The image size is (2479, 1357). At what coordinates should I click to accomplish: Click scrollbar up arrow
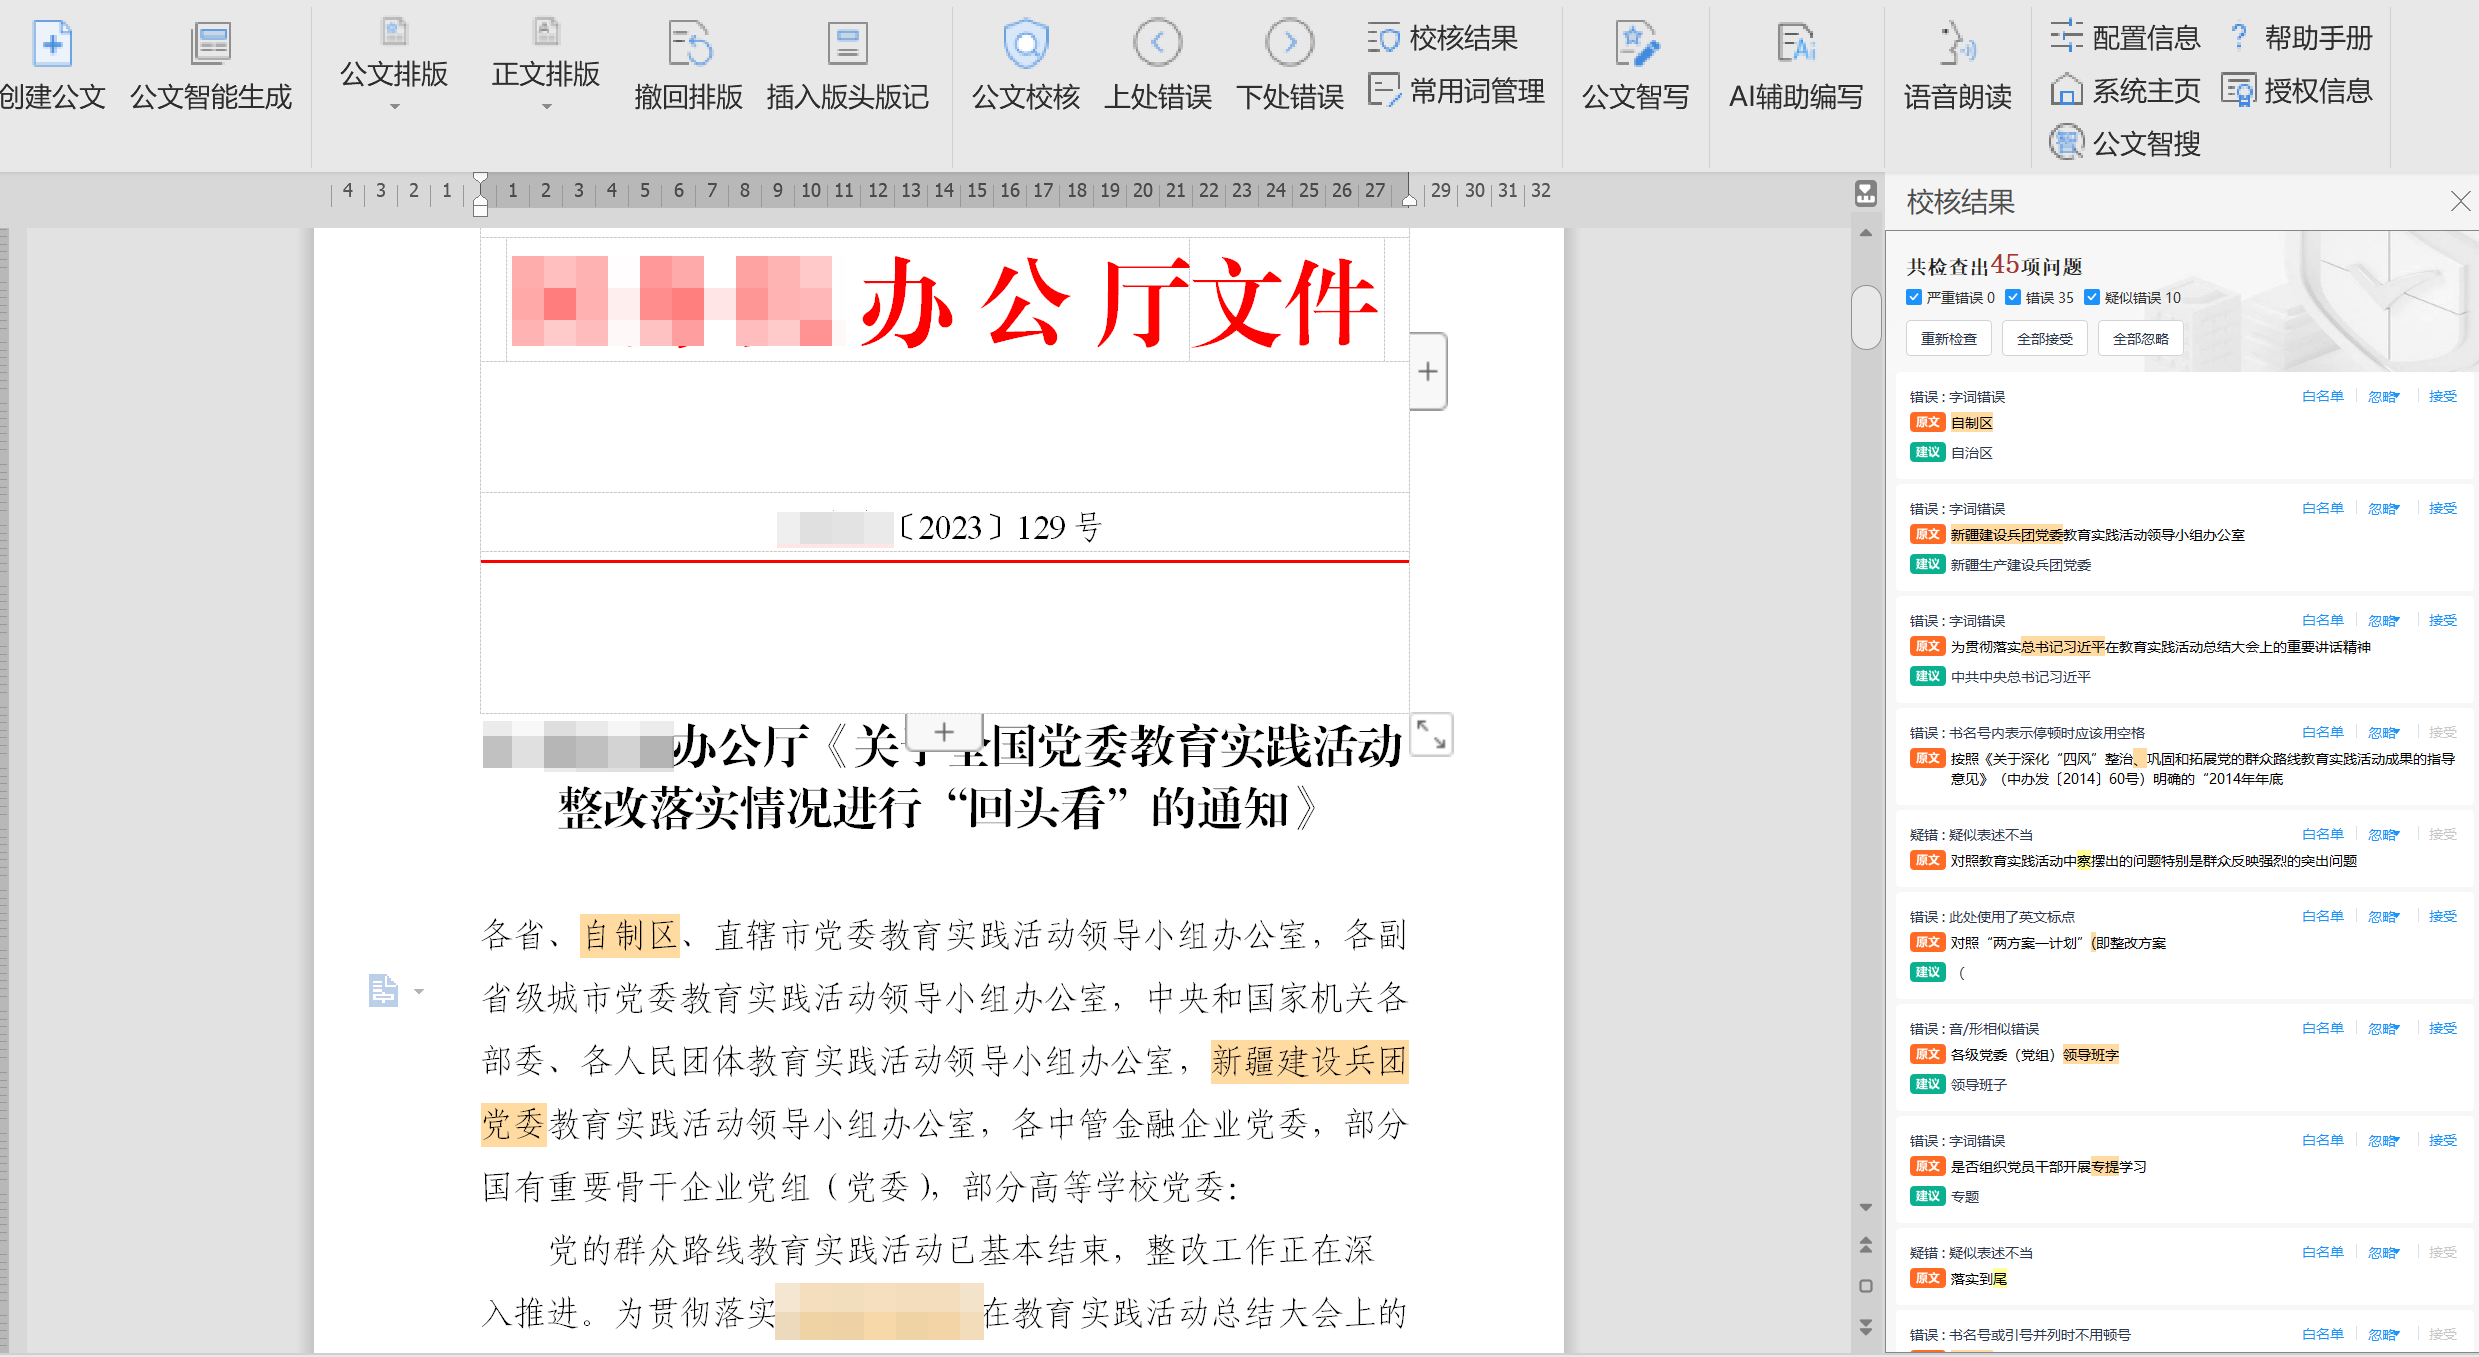click(x=1865, y=233)
